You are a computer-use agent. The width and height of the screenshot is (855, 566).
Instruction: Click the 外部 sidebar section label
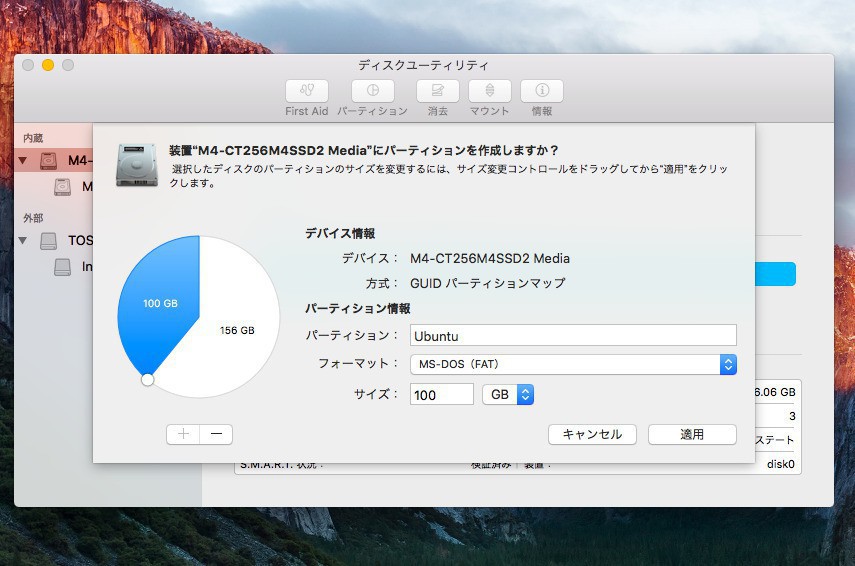[x=33, y=218]
